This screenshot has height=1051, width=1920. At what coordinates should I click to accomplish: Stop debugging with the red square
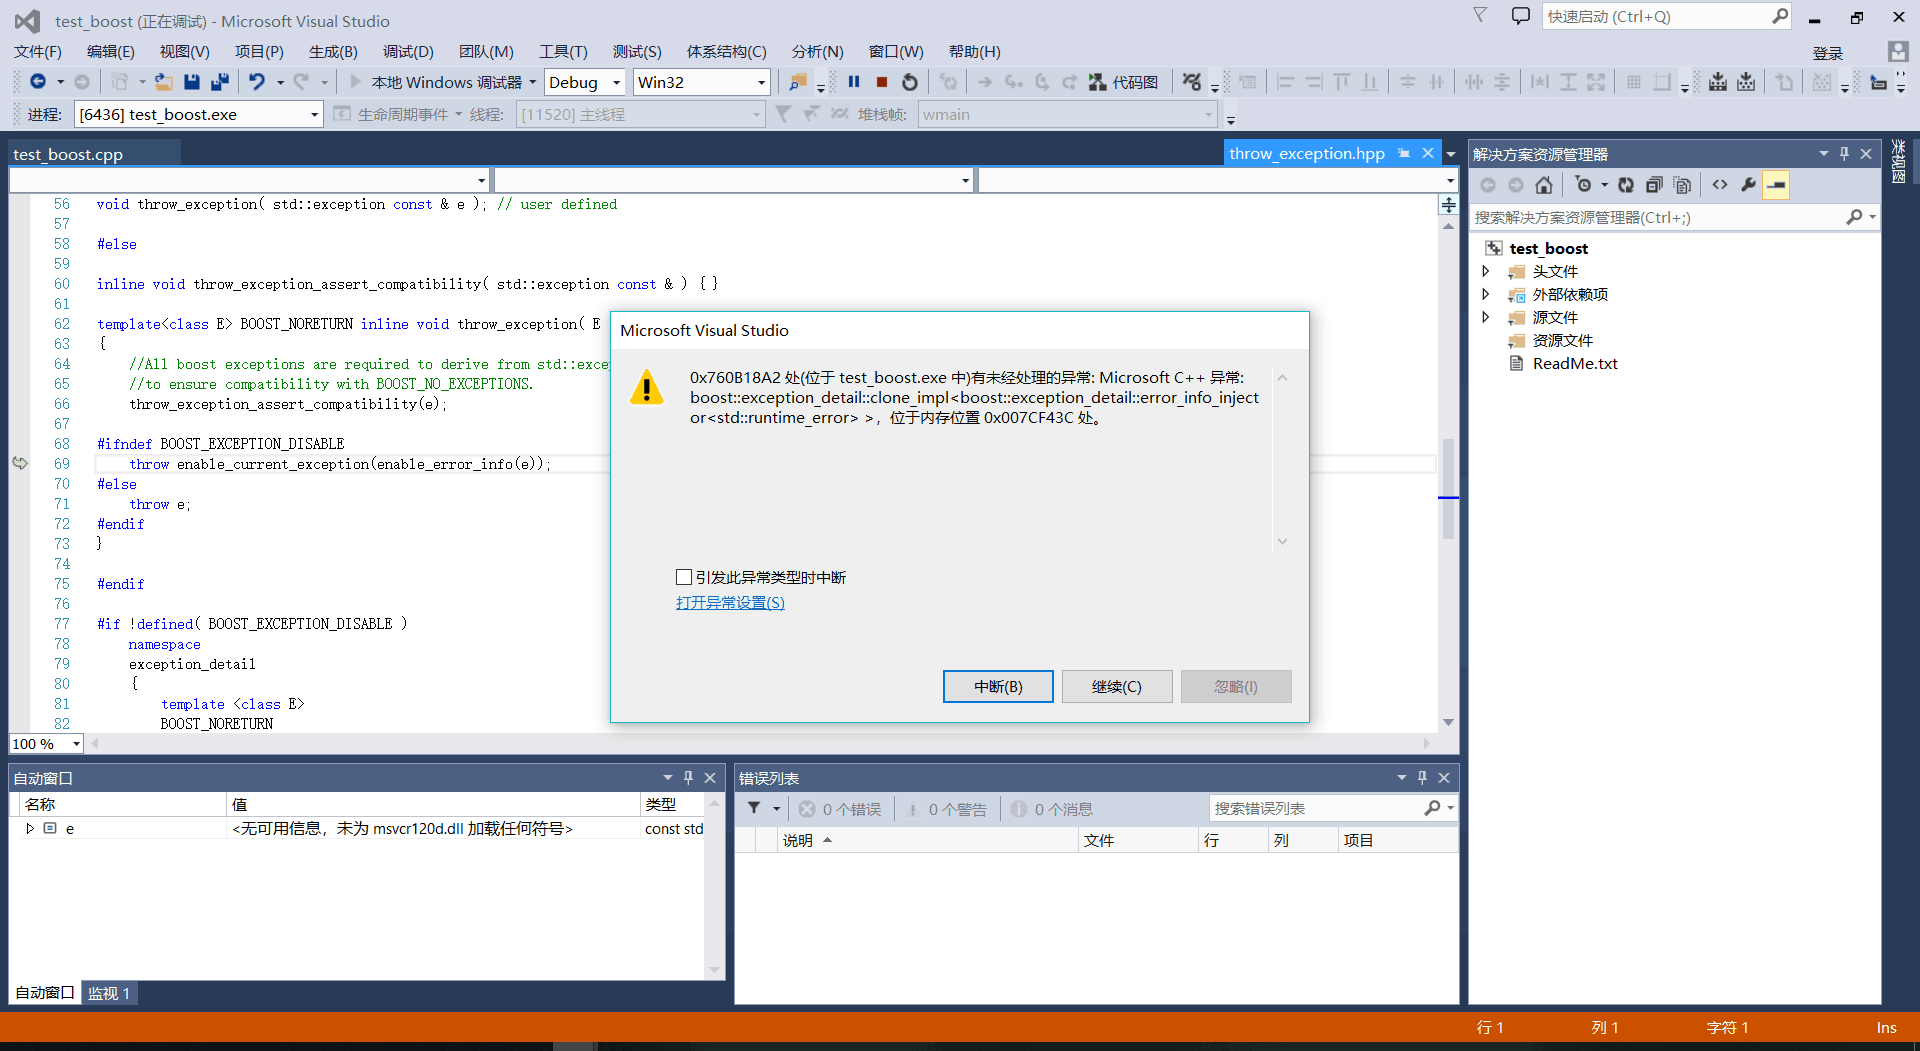click(x=882, y=82)
